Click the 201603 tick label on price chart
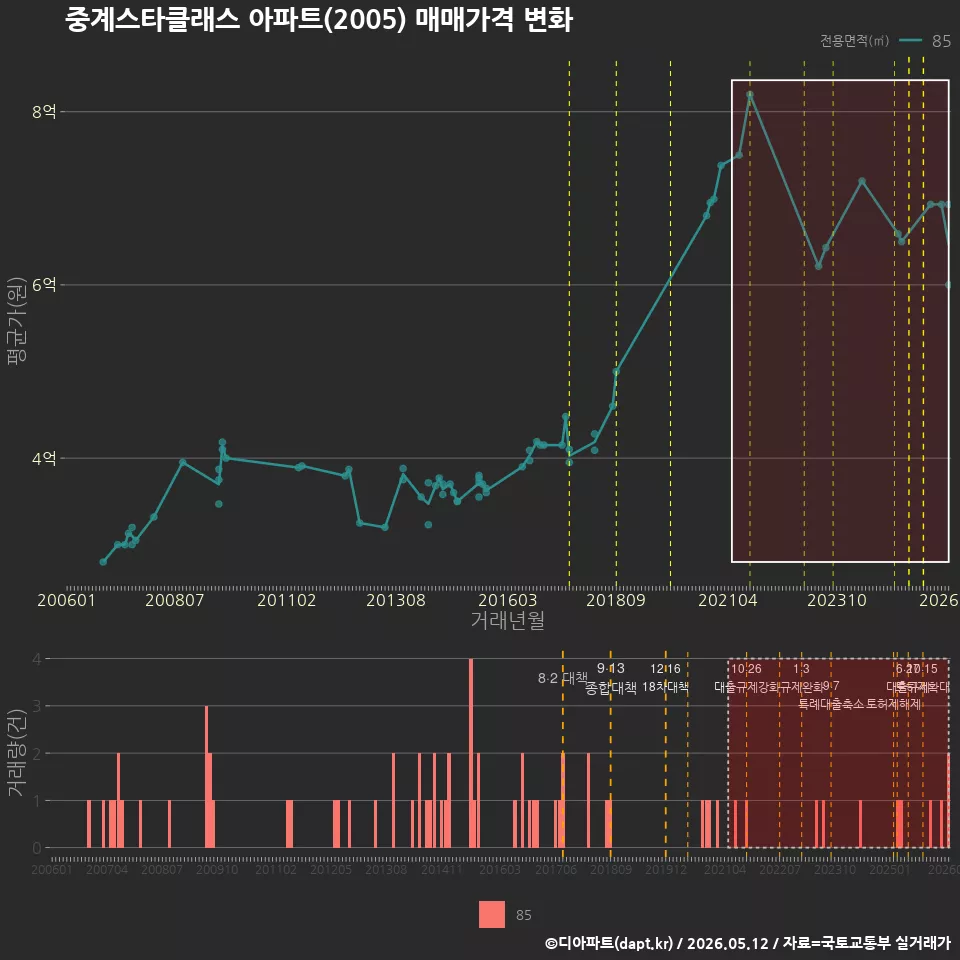The image size is (960, 960). coord(508,600)
